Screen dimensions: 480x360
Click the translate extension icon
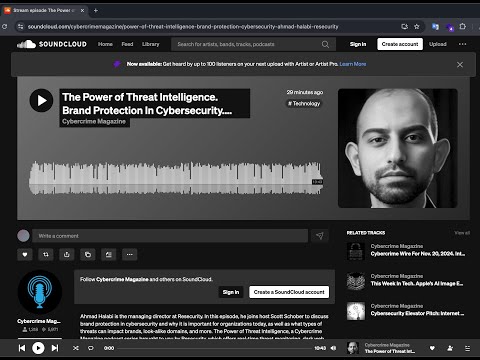(x=435, y=26)
